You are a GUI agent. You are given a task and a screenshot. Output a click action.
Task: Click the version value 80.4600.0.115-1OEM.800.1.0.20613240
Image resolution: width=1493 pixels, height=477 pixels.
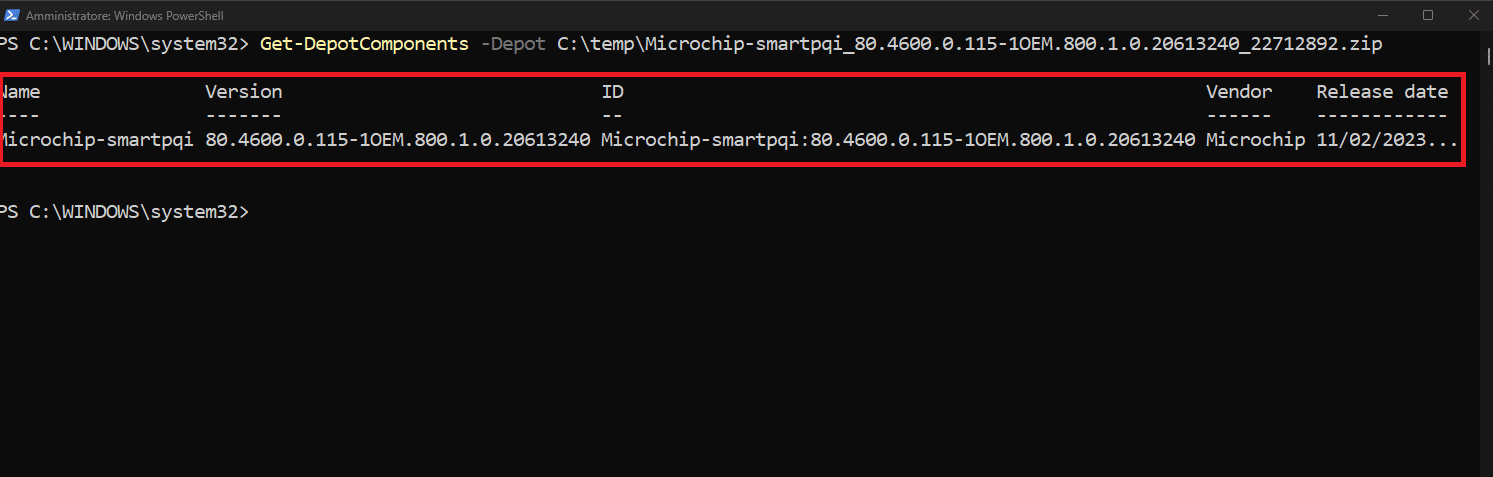click(398, 140)
